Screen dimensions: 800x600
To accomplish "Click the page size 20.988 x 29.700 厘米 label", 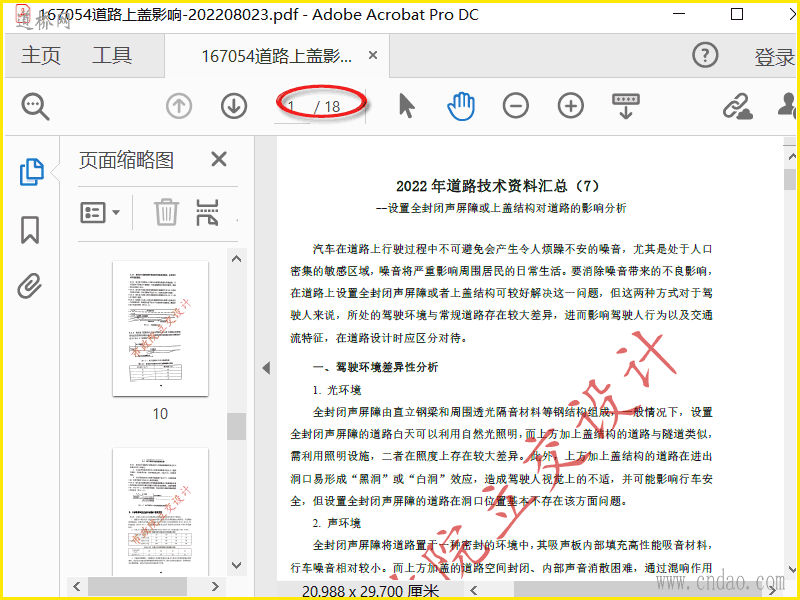I will tap(370, 591).
